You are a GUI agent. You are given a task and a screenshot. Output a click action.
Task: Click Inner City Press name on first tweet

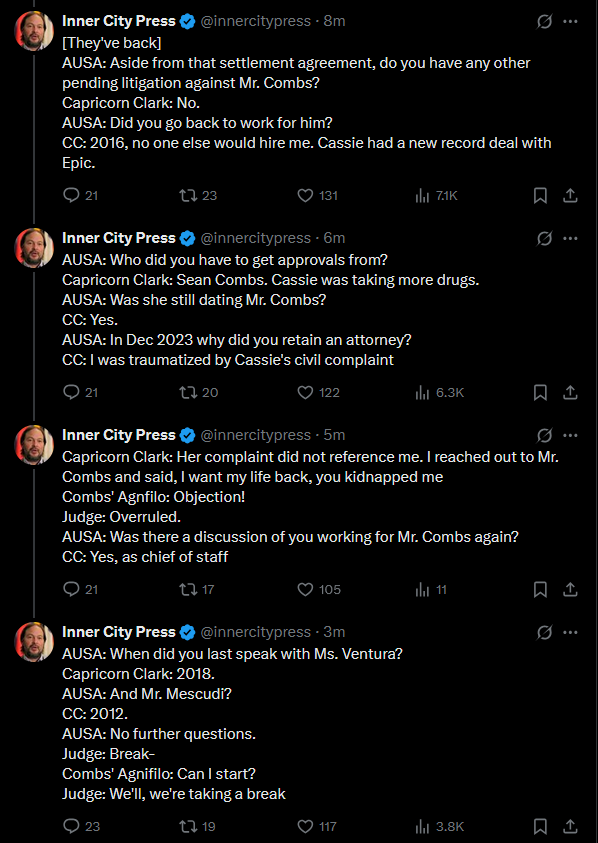[x=119, y=21]
